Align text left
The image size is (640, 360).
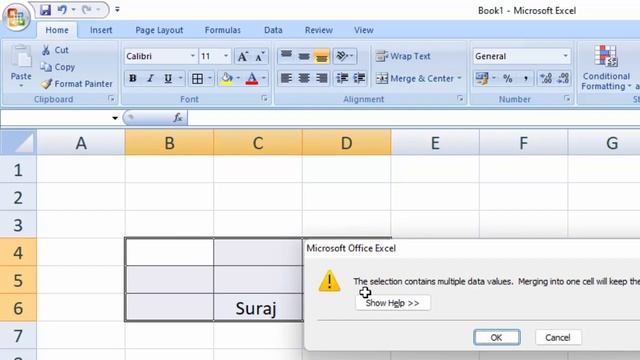(286, 78)
